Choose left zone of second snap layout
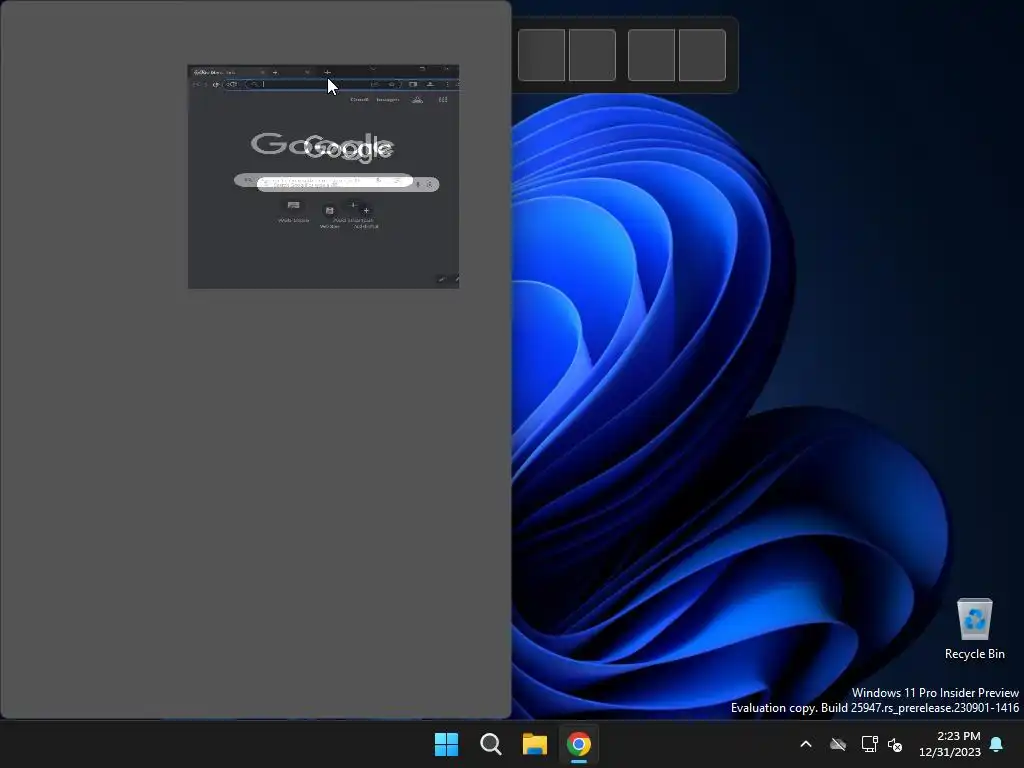 (651, 55)
